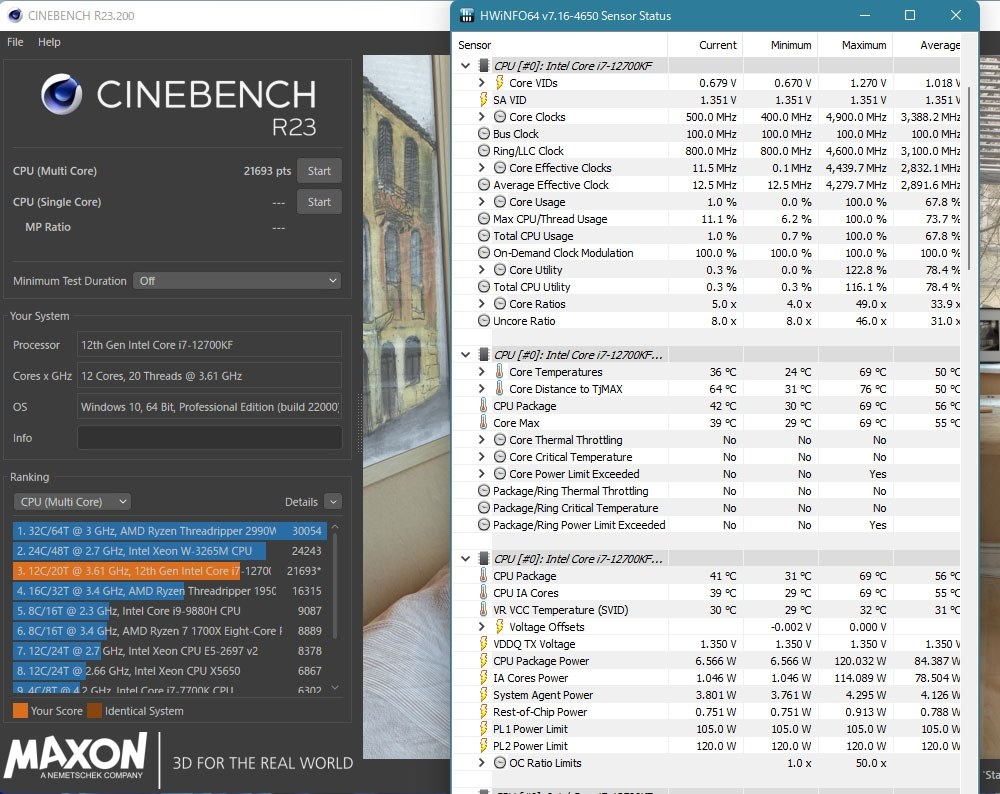Click the VDDQ TX Voltage bolt icon
1000x794 pixels.
click(484, 644)
